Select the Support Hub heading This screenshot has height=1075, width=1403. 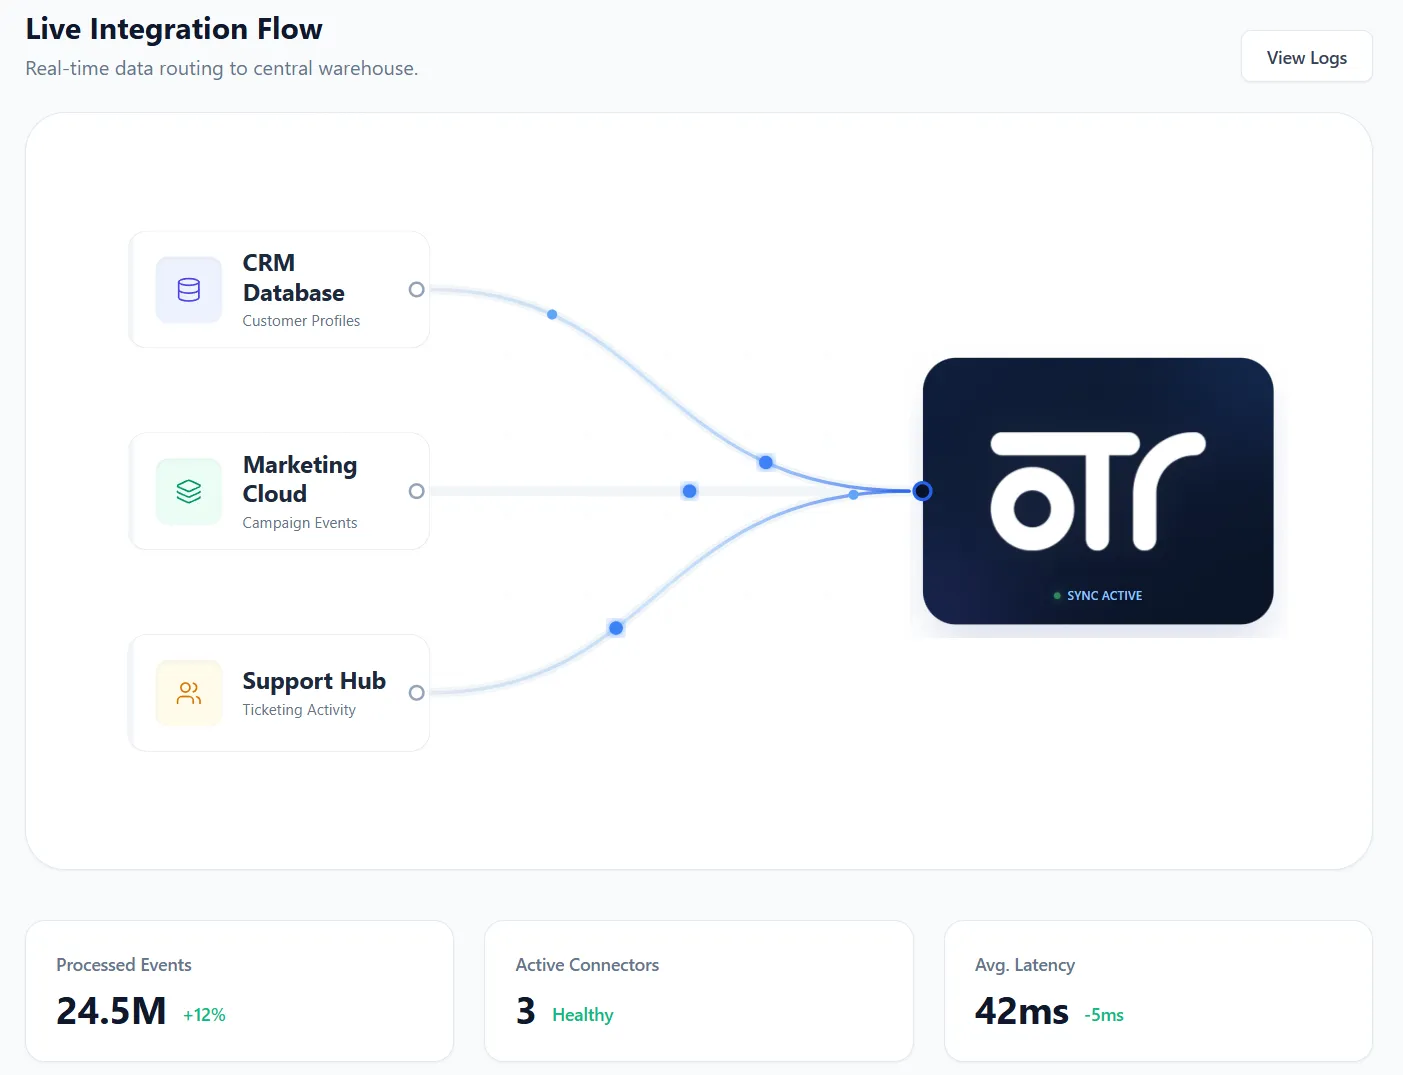pyautogui.click(x=314, y=681)
